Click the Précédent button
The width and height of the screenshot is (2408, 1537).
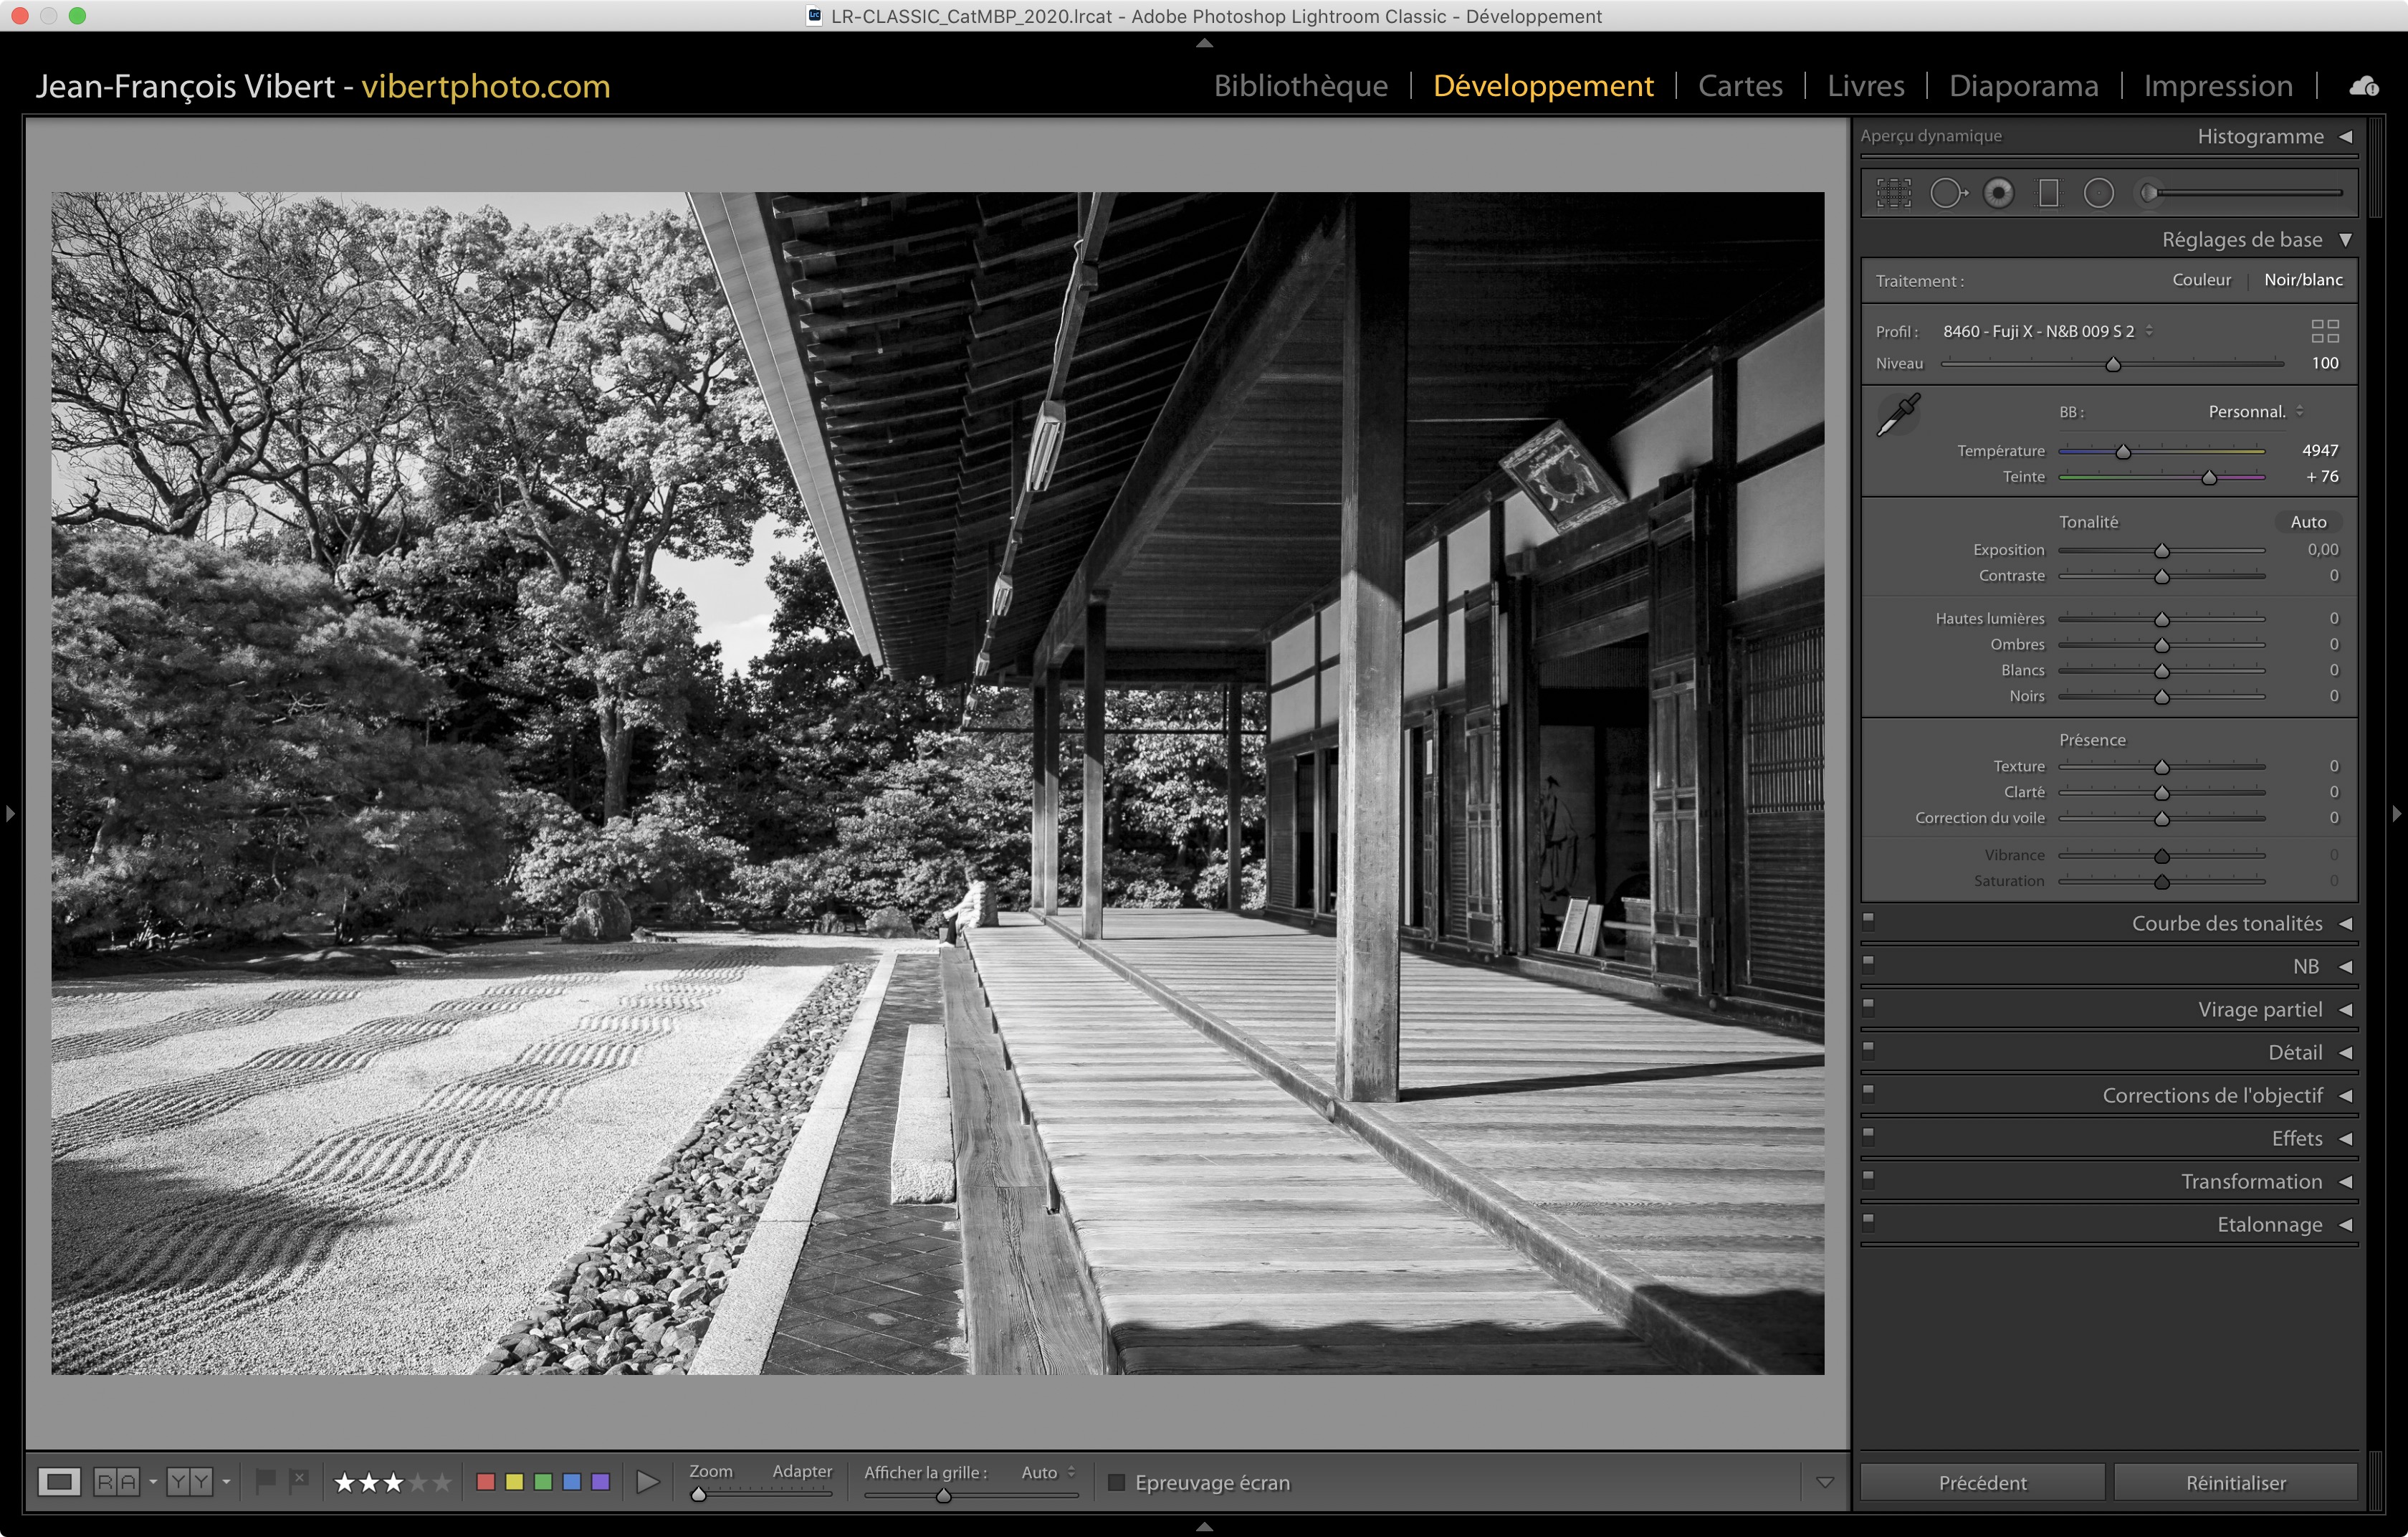[x=1982, y=1483]
